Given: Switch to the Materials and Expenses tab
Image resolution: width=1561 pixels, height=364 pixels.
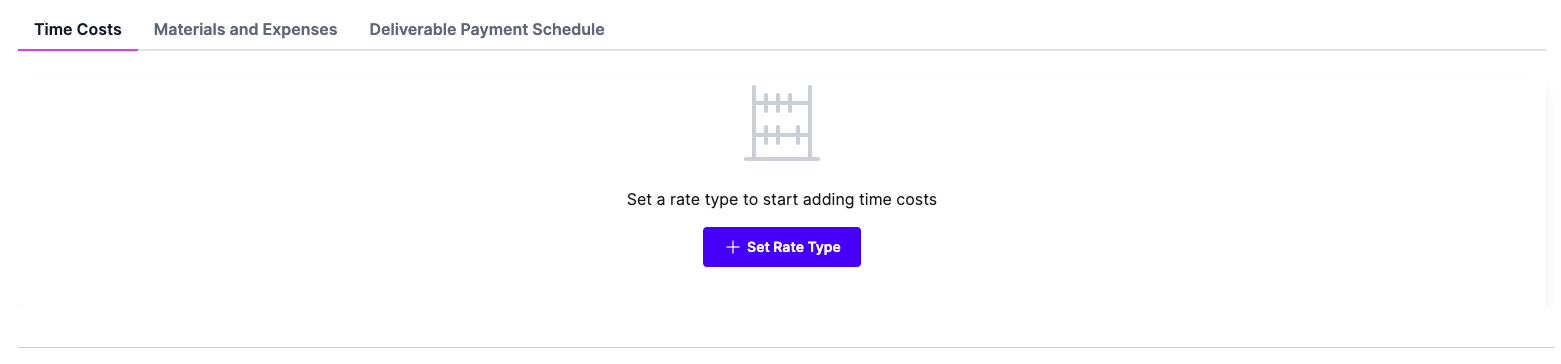Looking at the screenshot, I should click(245, 29).
